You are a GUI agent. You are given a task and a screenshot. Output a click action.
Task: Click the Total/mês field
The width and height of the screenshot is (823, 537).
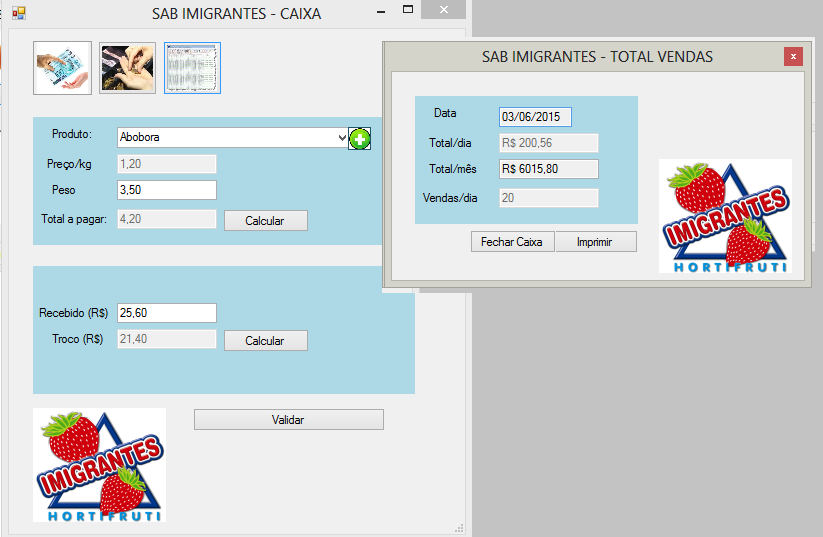click(548, 169)
